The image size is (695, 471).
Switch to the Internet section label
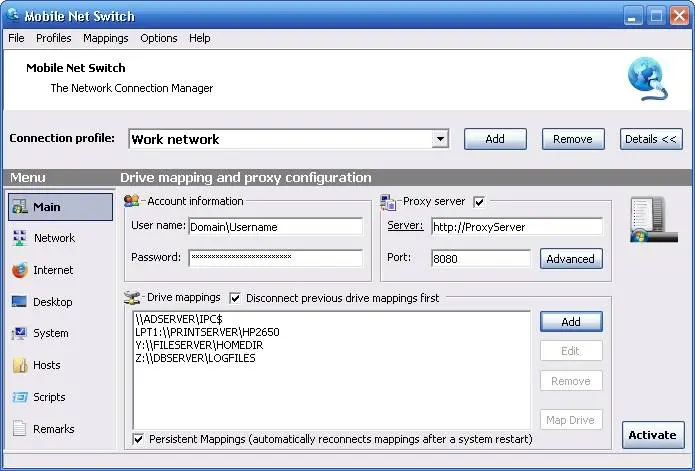point(53,270)
